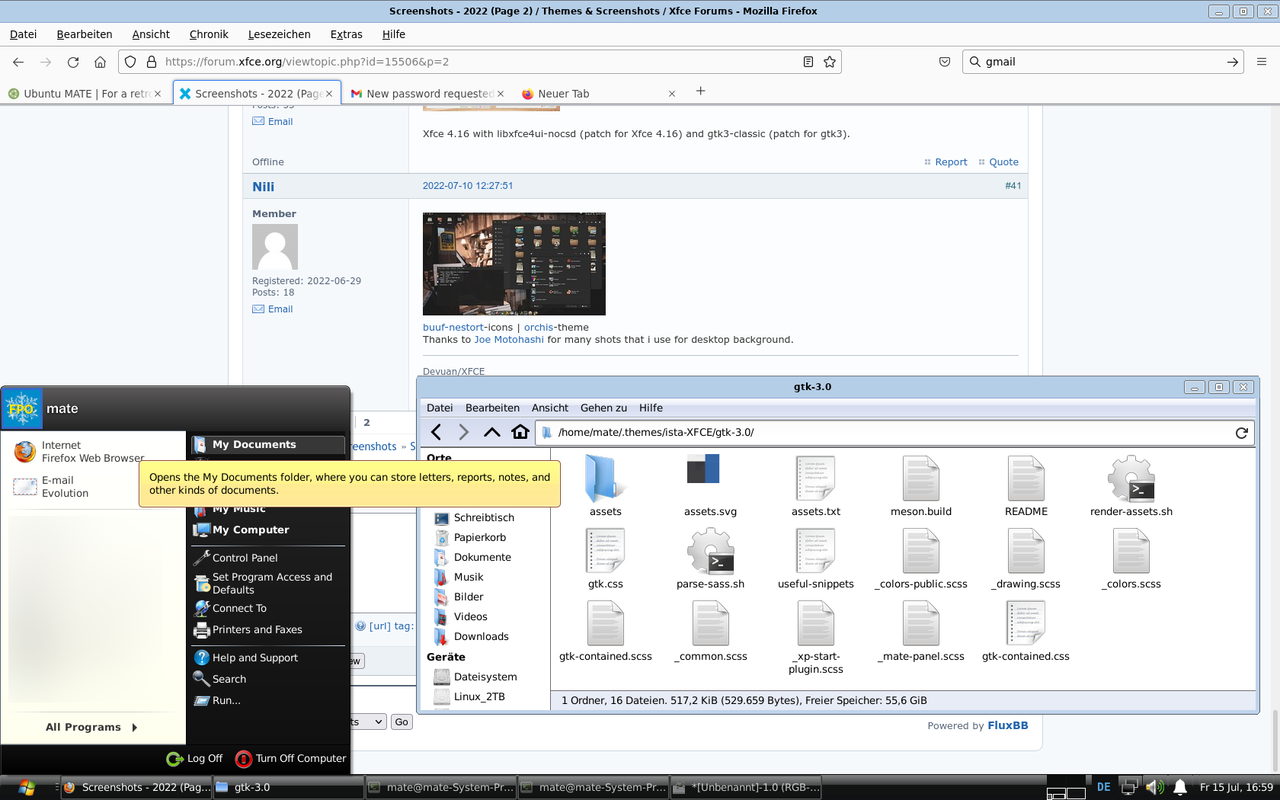Image resolution: width=1280 pixels, height=800 pixels.
Task: Expand All Programs submenu
Action: tap(92, 727)
